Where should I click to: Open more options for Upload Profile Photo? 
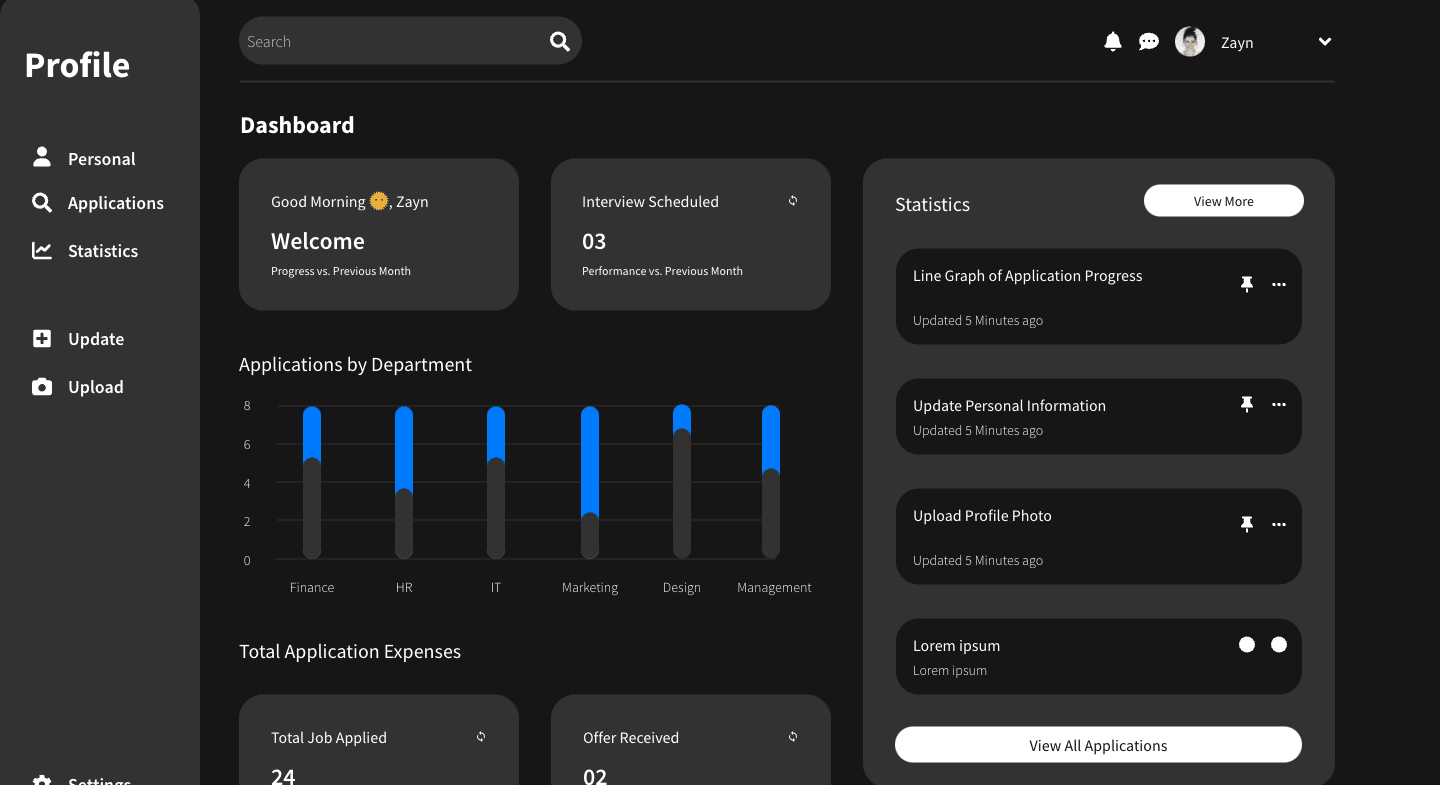pyautogui.click(x=1279, y=524)
